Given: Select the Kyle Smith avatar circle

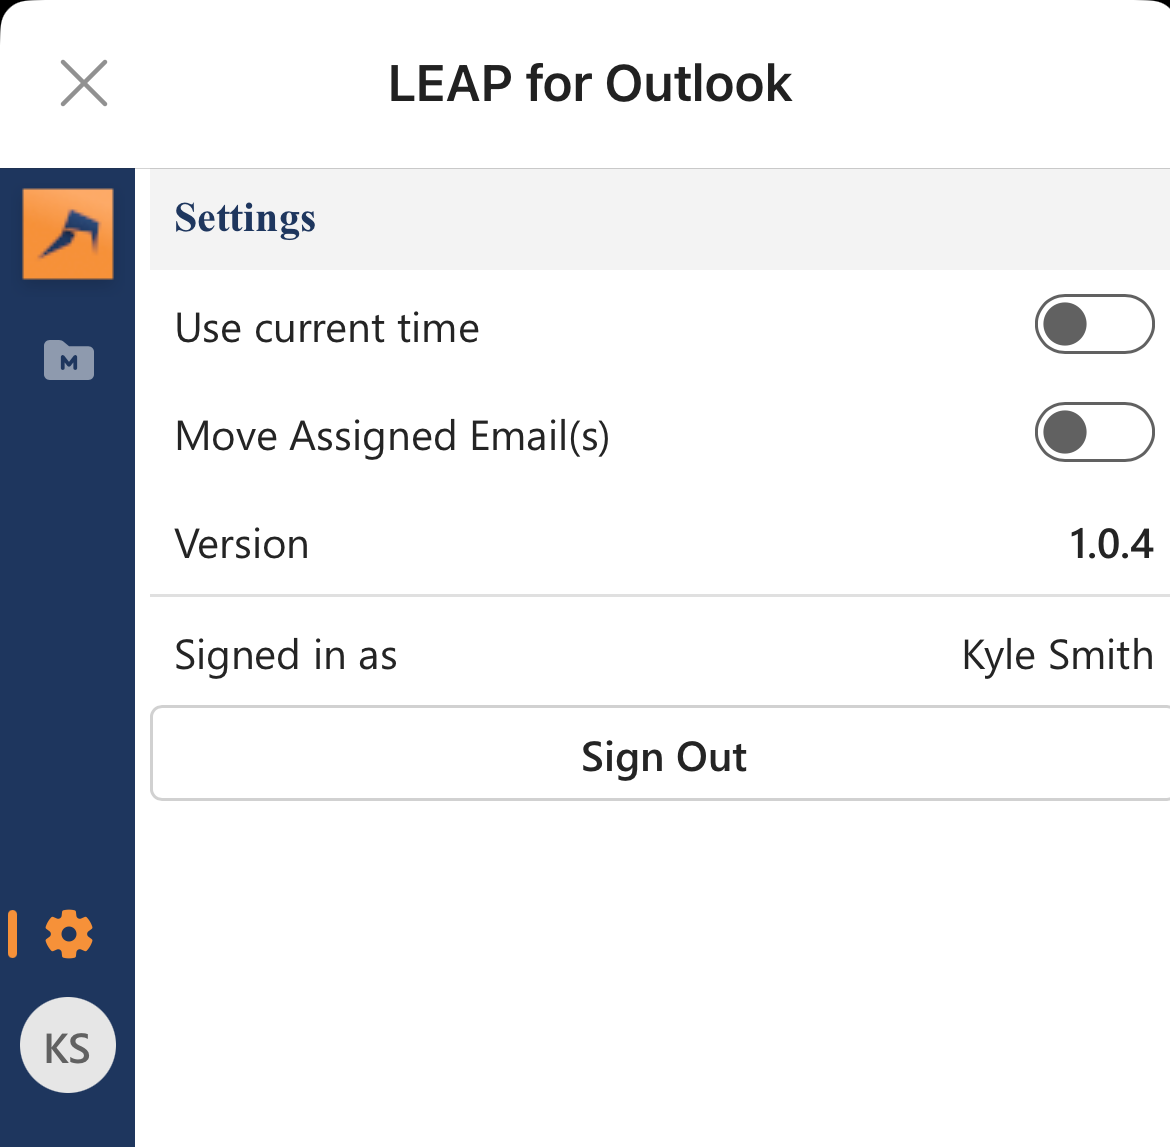Looking at the screenshot, I should click(67, 1044).
